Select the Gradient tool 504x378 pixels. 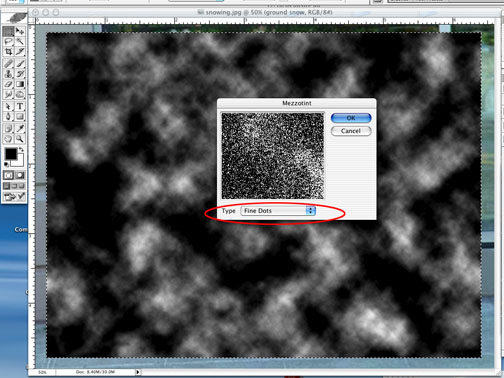tap(20, 84)
